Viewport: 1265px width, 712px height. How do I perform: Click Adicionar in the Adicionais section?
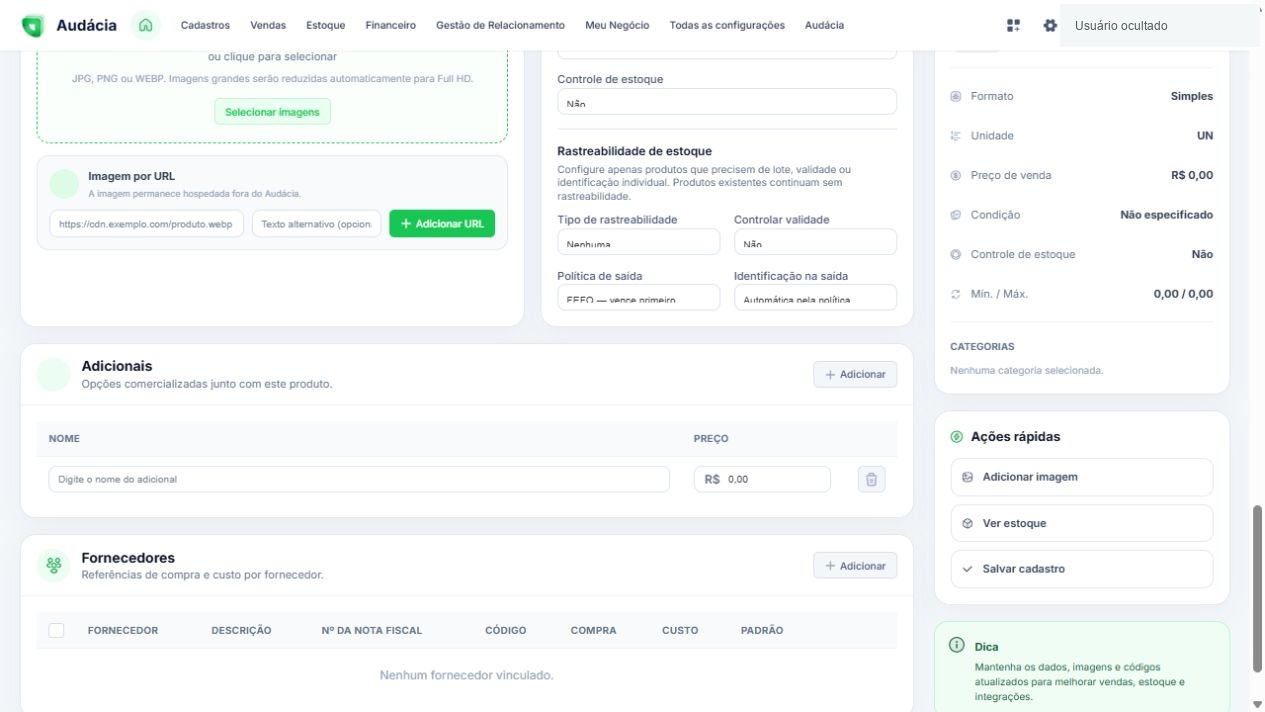tap(855, 374)
